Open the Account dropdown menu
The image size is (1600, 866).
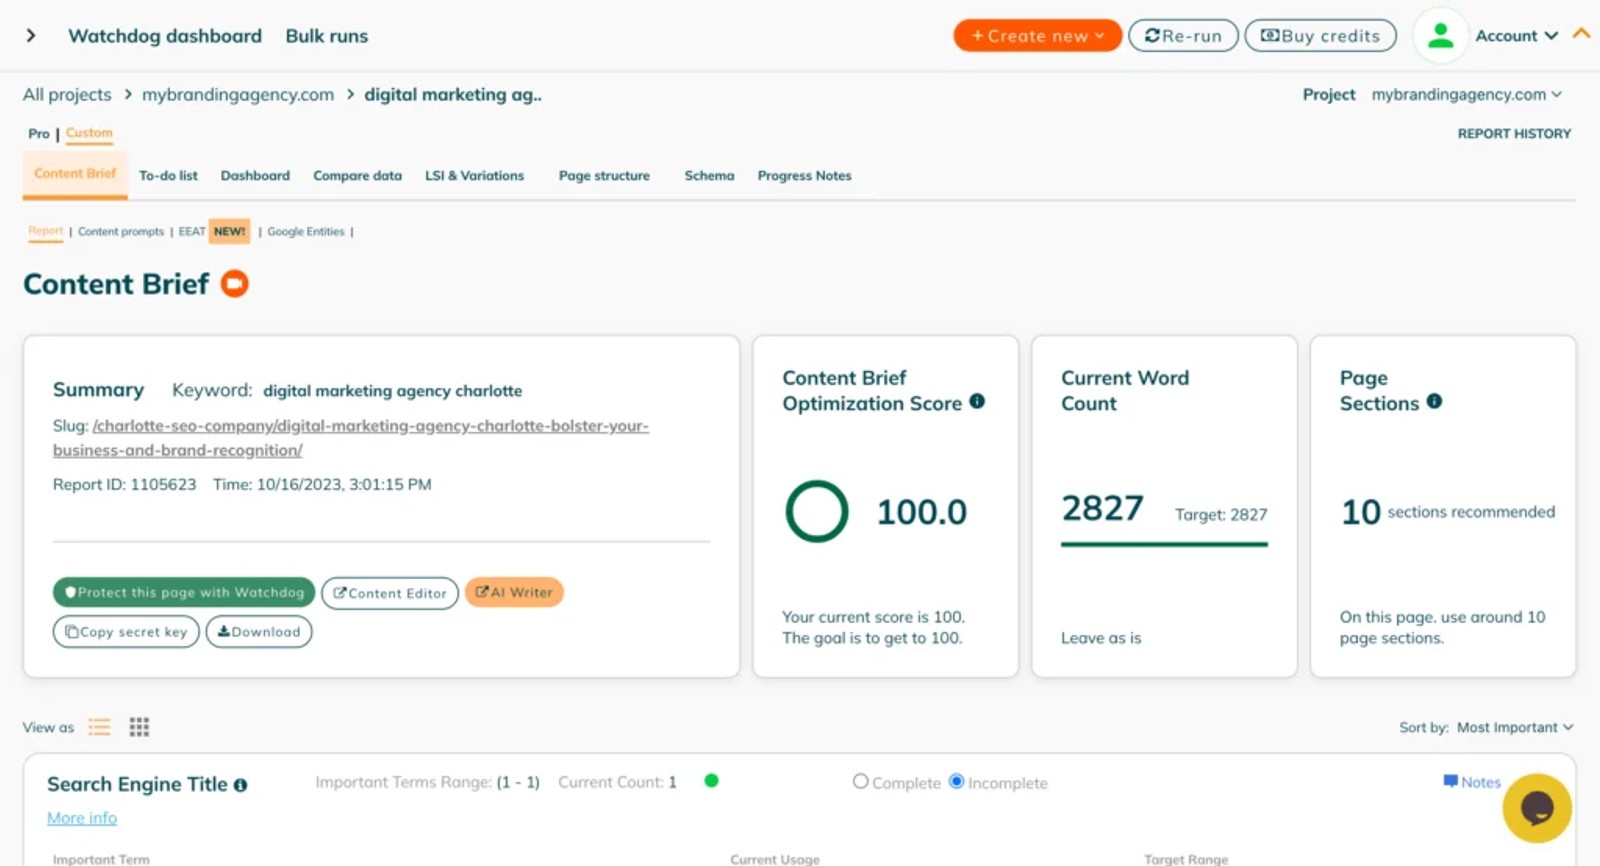coord(1516,36)
